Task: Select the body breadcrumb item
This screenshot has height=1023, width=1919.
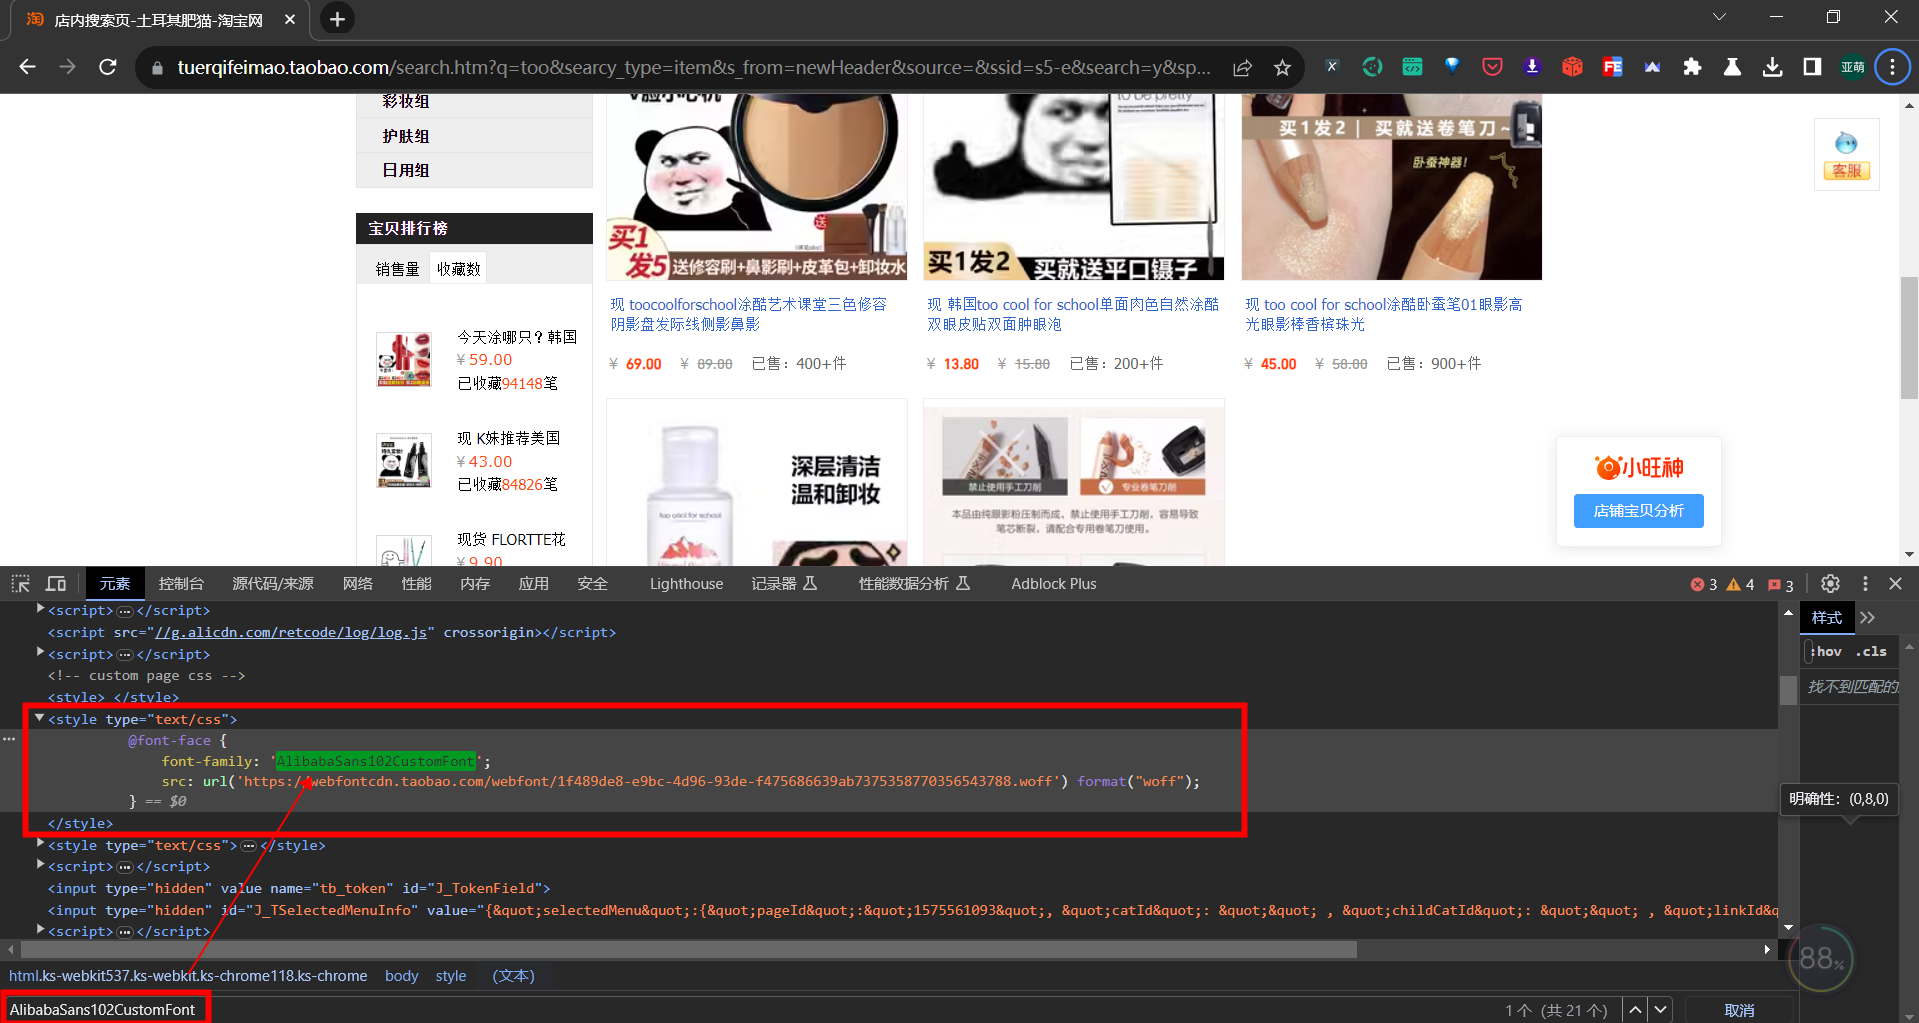Action: [401, 976]
